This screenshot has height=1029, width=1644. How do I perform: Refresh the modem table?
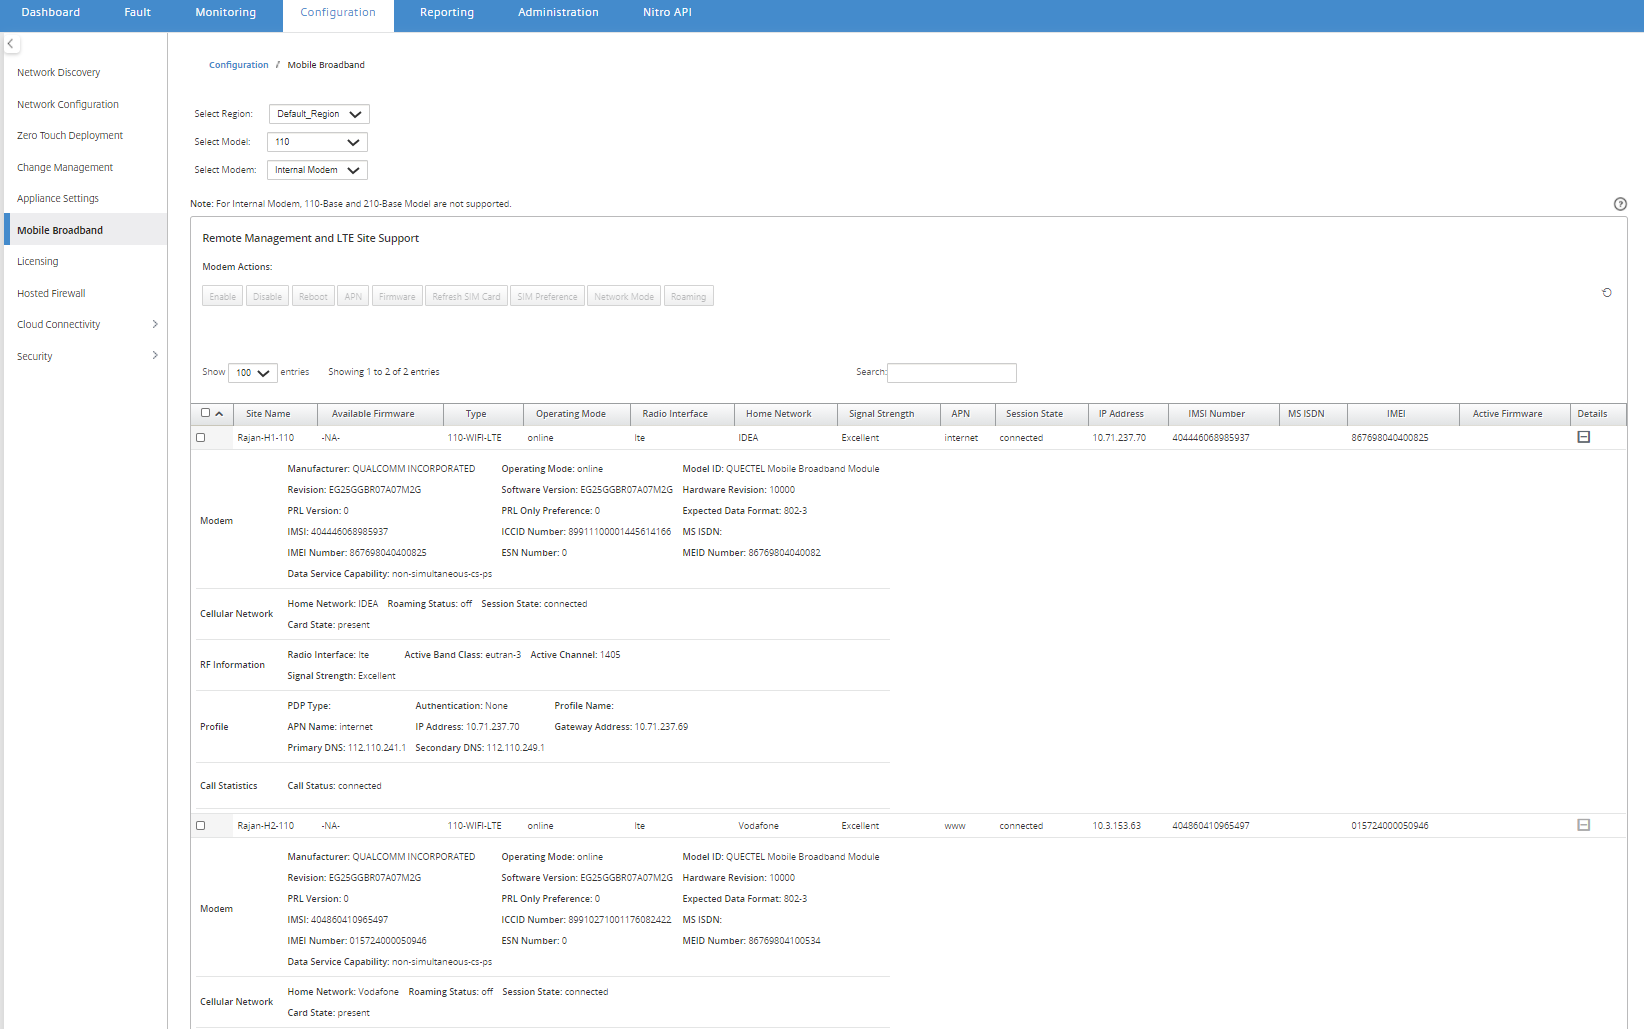(1607, 293)
